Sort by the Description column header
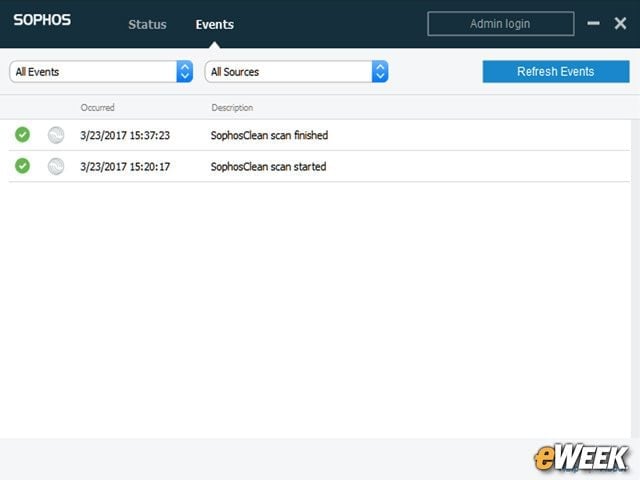The width and height of the screenshot is (640, 480). click(x=232, y=108)
